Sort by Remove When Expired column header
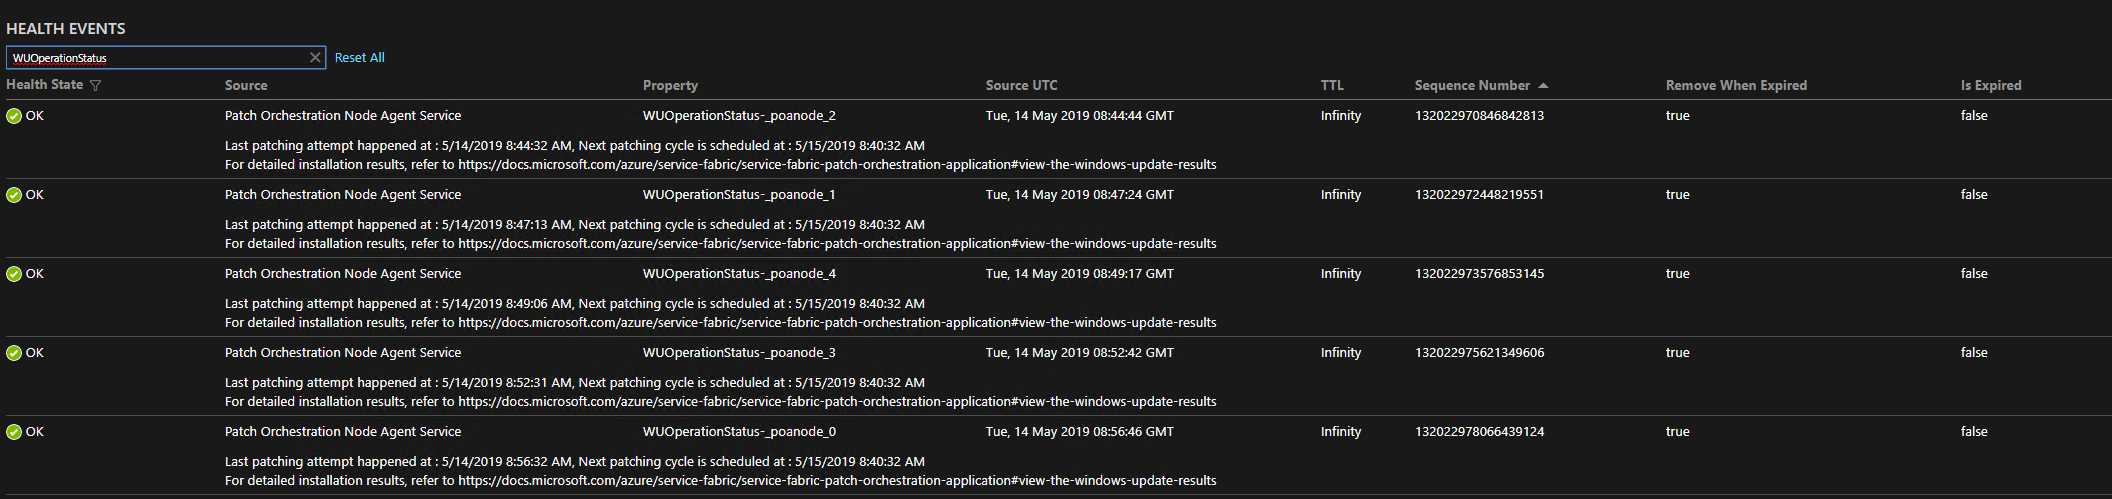The width and height of the screenshot is (2112, 499). 1736,86
